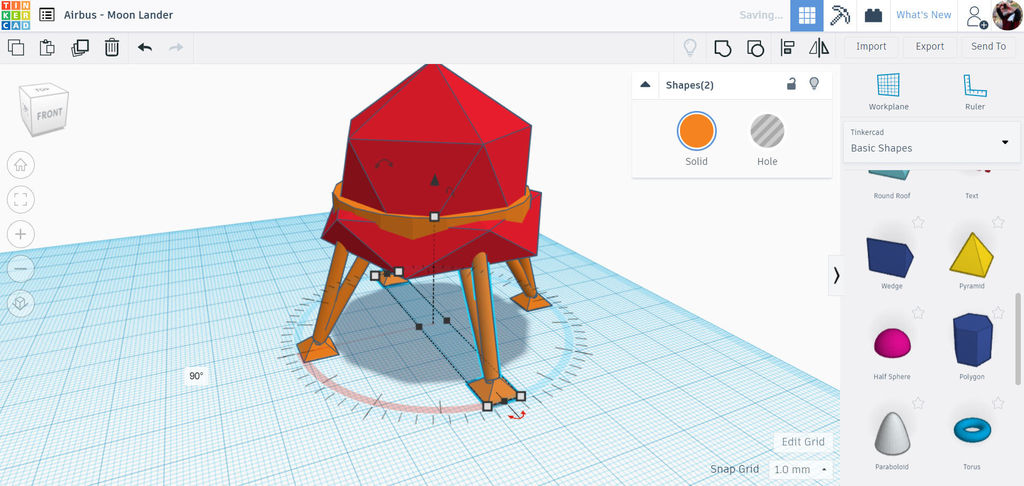Viewport: 1024px width, 486px height.
Task: Click the Duplicate and repeat icon
Action: (x=80, y=48)
